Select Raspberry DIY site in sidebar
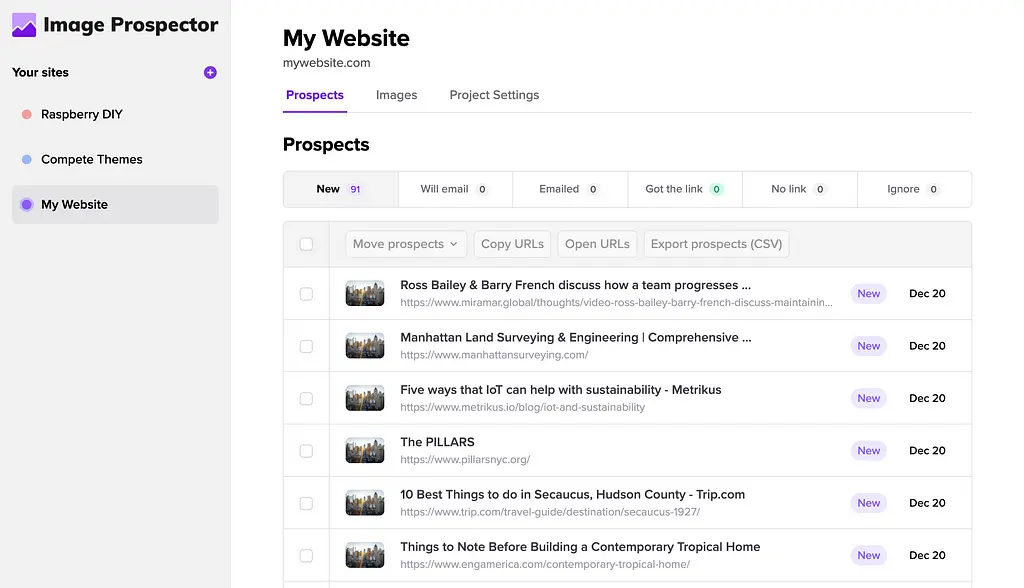This screenshot has height=588, width=1024. pyautogui.click(x=82, y=114)
